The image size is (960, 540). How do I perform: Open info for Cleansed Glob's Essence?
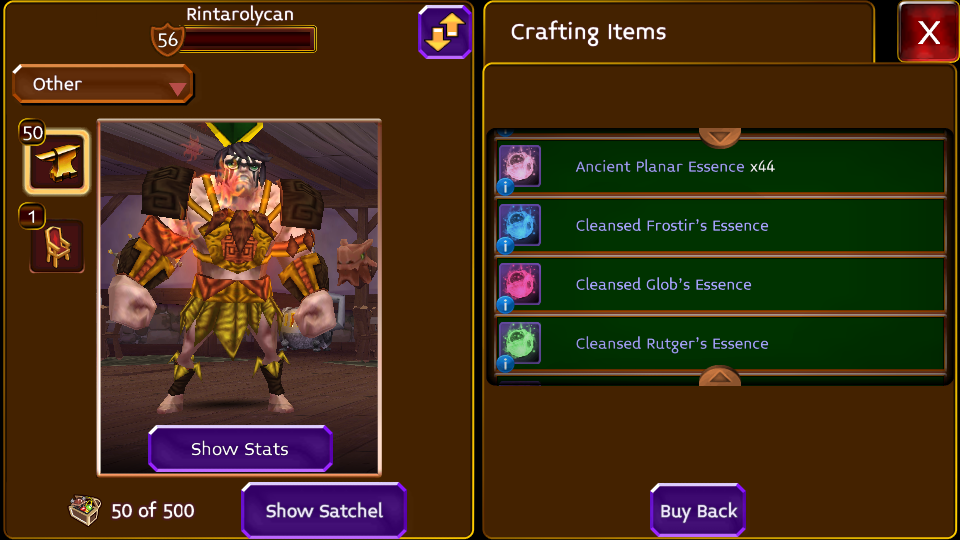tap(505, 304)
